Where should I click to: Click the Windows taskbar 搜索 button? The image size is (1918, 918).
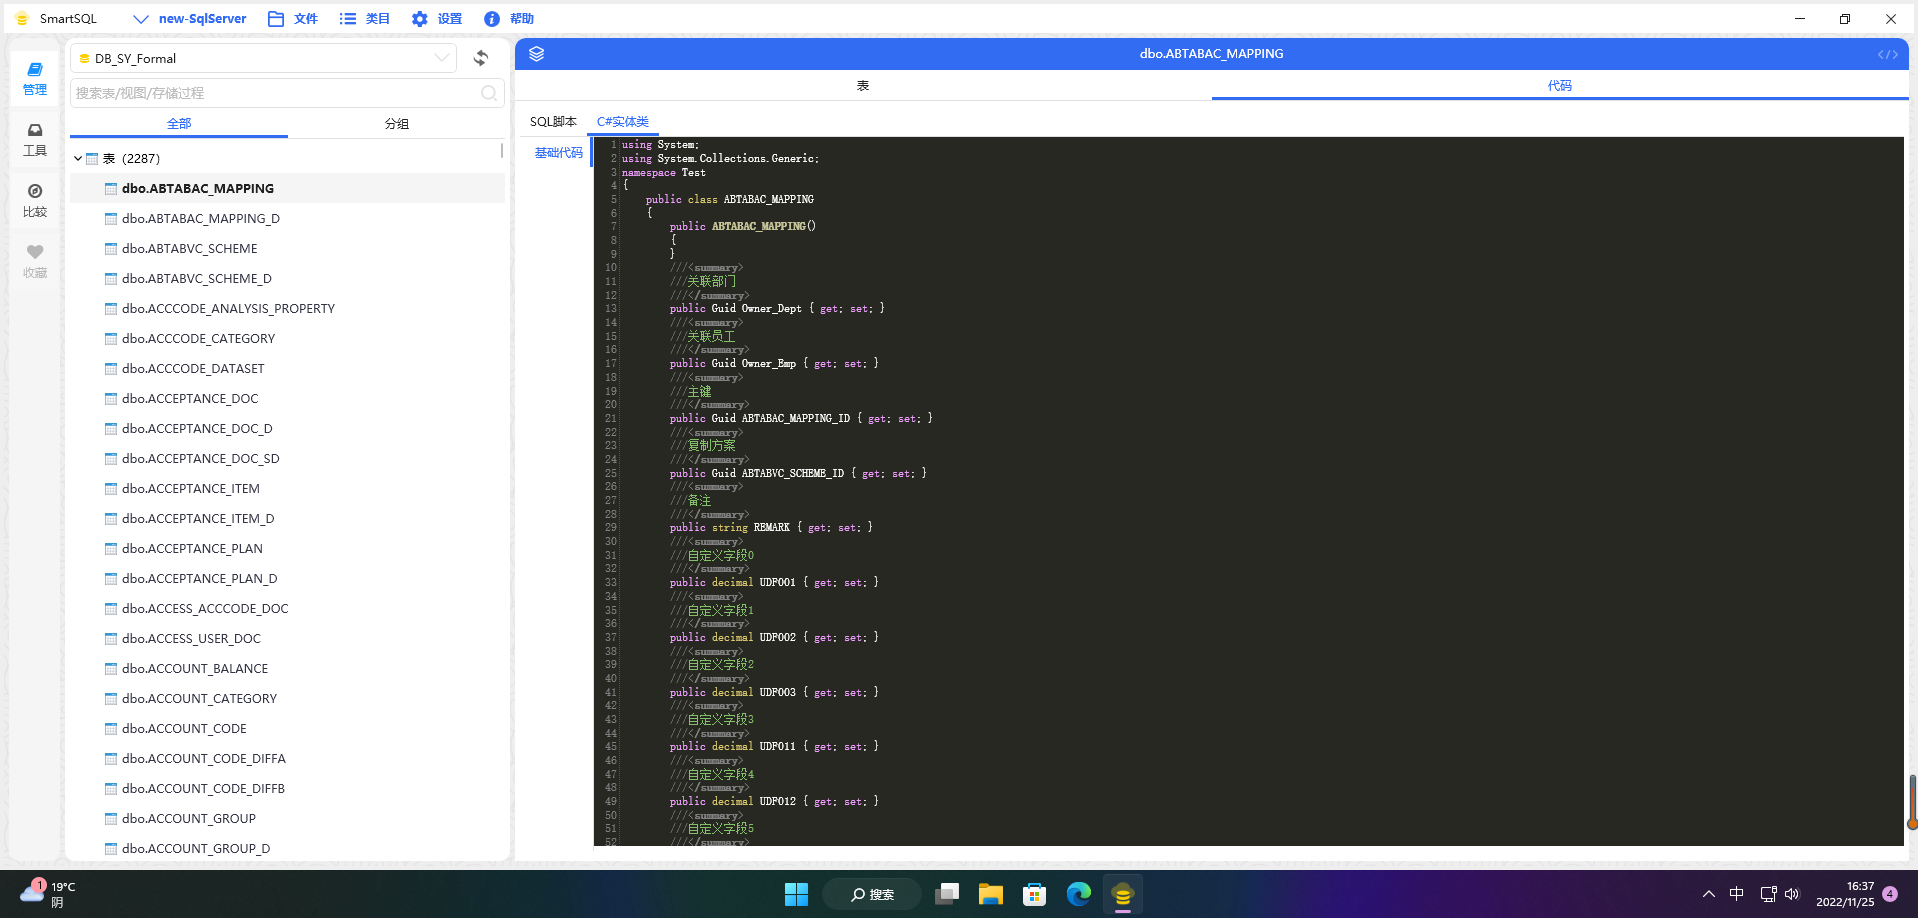click(x=872, y=894)
